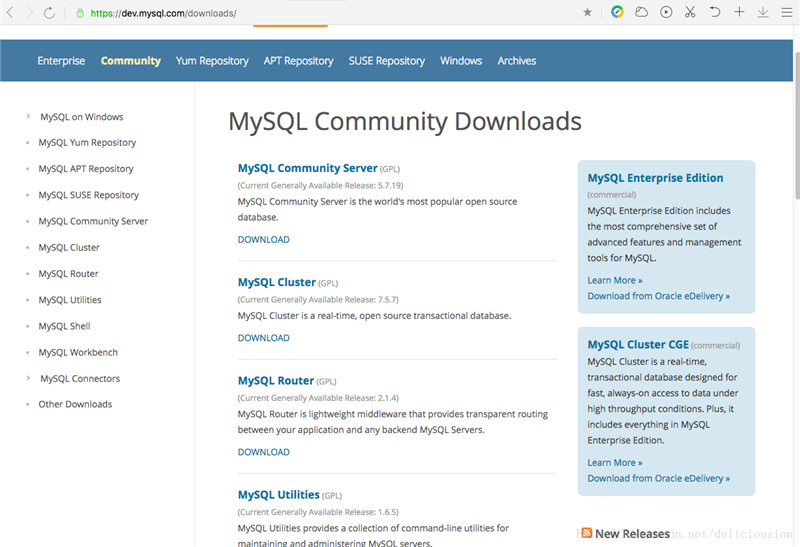Open MySQL Workbench sidebar link
This screenshot has width=800, height=547.
78,352
